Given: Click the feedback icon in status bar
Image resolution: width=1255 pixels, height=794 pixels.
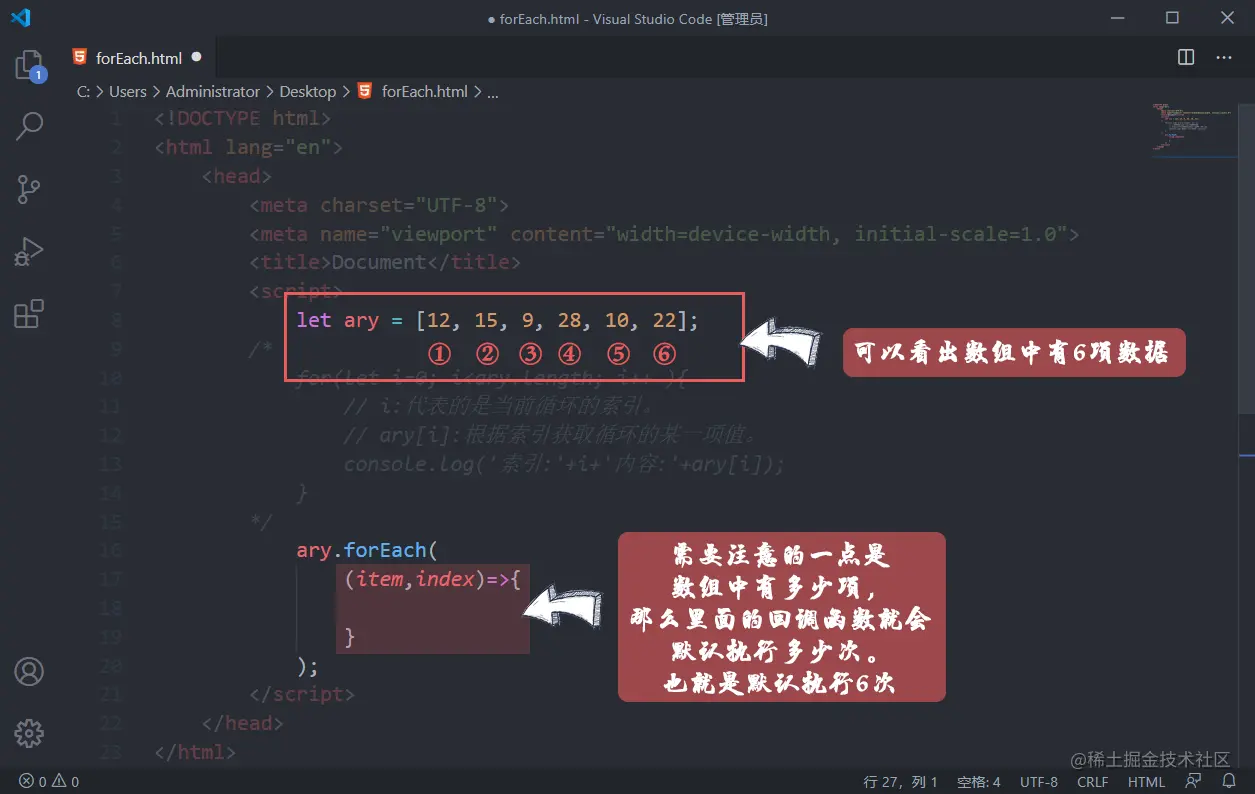Looking at the screenshot, I should tap(1193, 781).
